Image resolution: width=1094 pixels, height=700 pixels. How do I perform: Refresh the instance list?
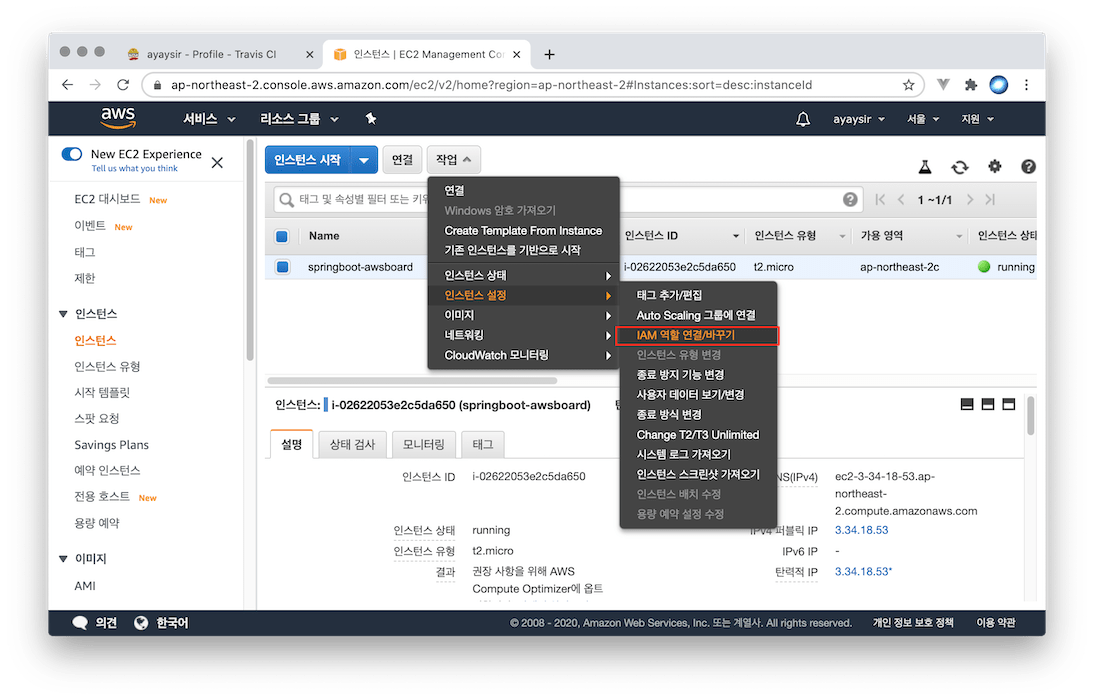(x=960, y=168)
